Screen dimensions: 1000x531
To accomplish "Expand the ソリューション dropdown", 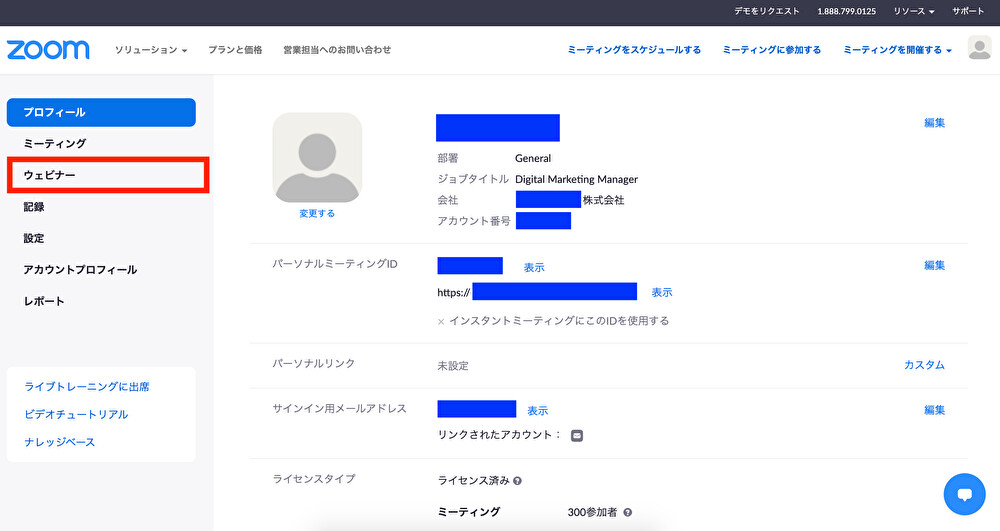I will pos(151,50).
